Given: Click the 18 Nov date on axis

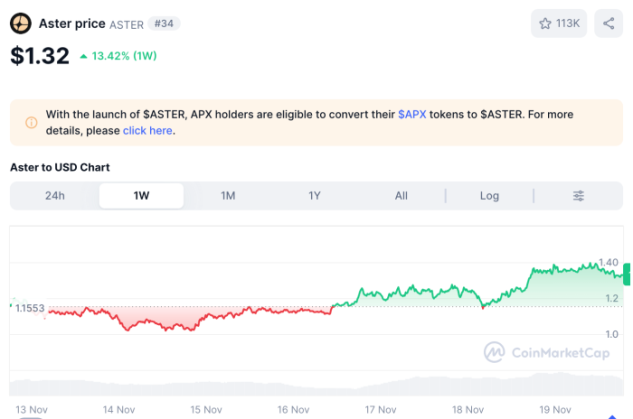Looking at the screenshot, I should pos(467,410).
